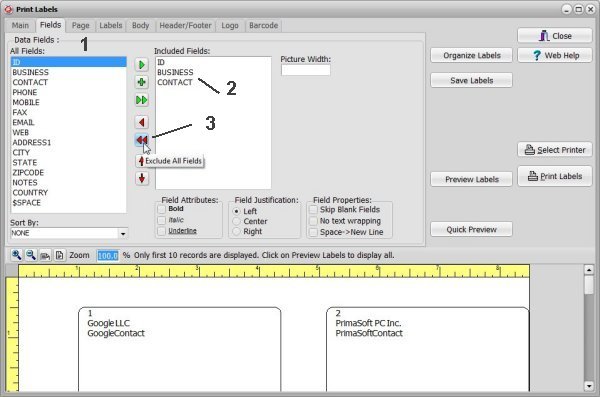Select Left field justification
Viewport: 600px width, 397px height.
tap(236, 211)
